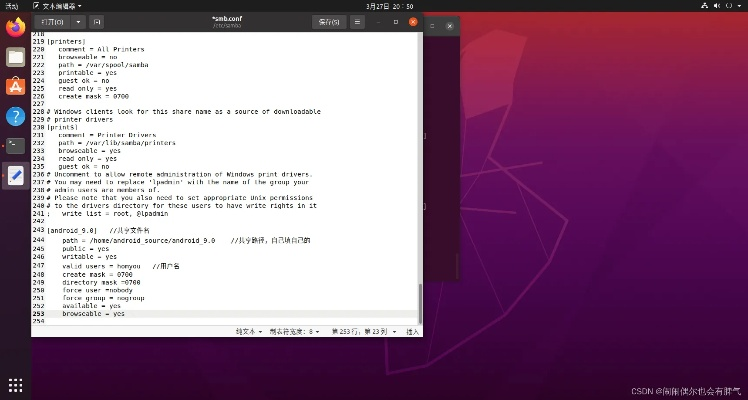This screenshot has width=748, height=400.
Task: Launch the Files manager from dock
Action: [15, 57]
